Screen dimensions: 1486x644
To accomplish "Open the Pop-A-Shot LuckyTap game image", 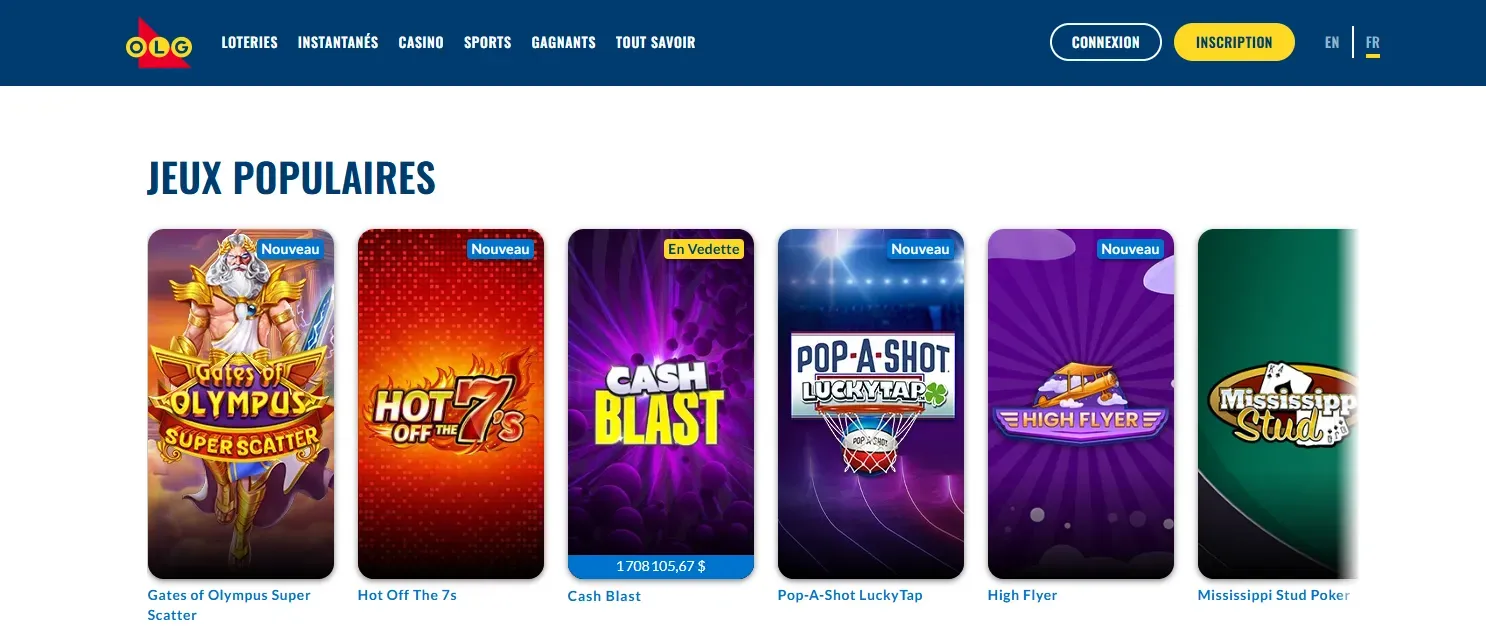I will pyautogui.click(x=871, y=404).
